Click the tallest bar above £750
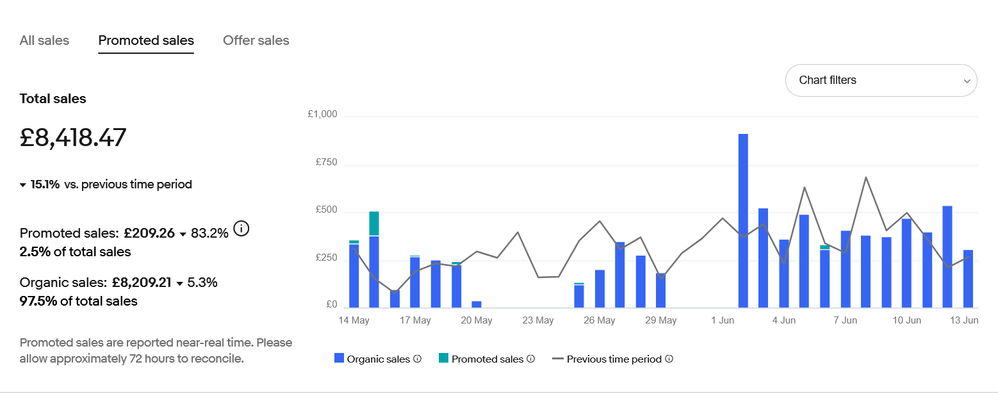The width and height of the screenshot is (998, 394). 743,221
